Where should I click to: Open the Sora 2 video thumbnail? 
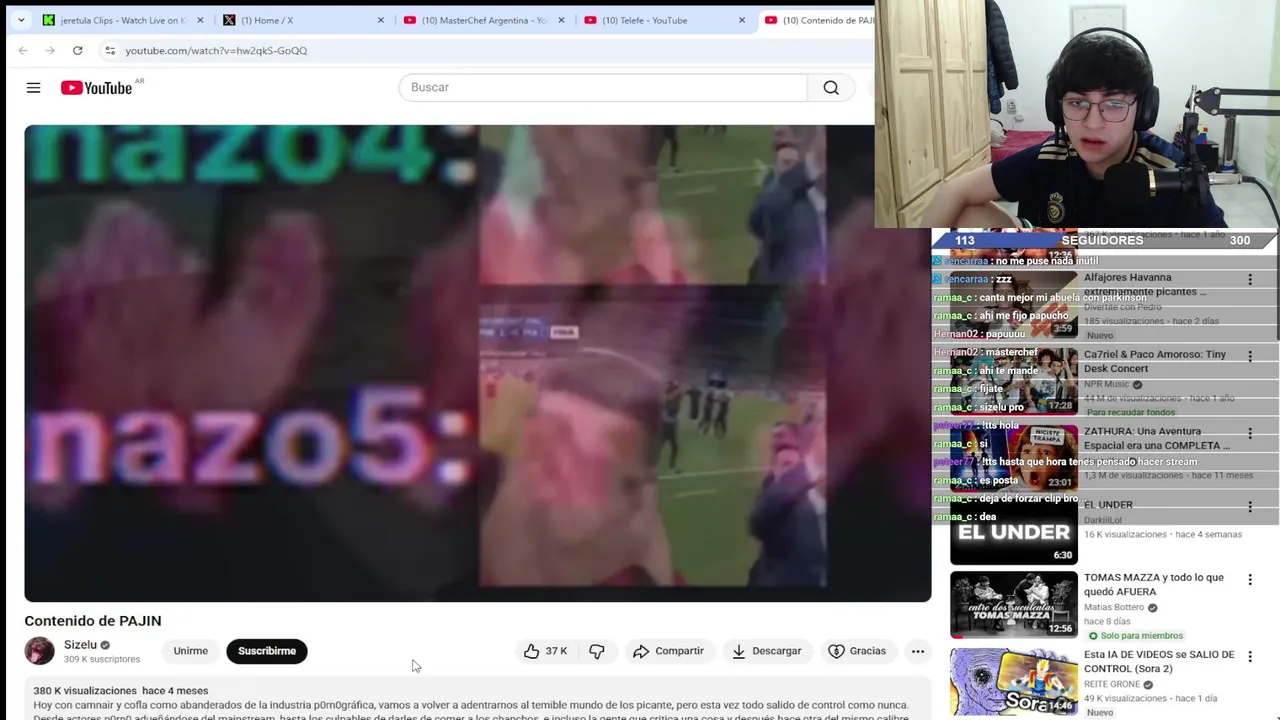tap(1013, 682)
